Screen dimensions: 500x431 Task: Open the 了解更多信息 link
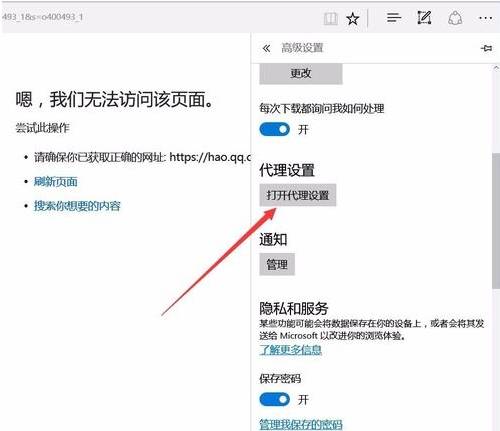pyautogui.click(x=290, y=350)
